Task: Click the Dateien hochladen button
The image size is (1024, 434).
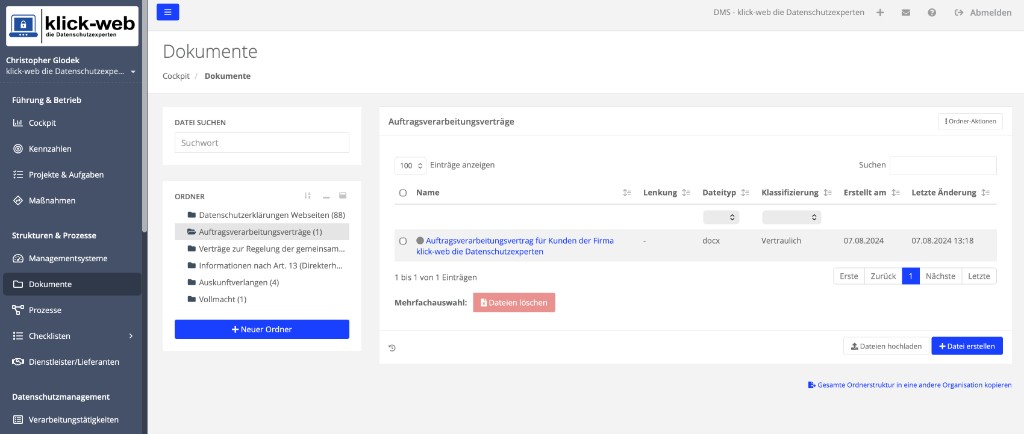Action: coord(886,346)
